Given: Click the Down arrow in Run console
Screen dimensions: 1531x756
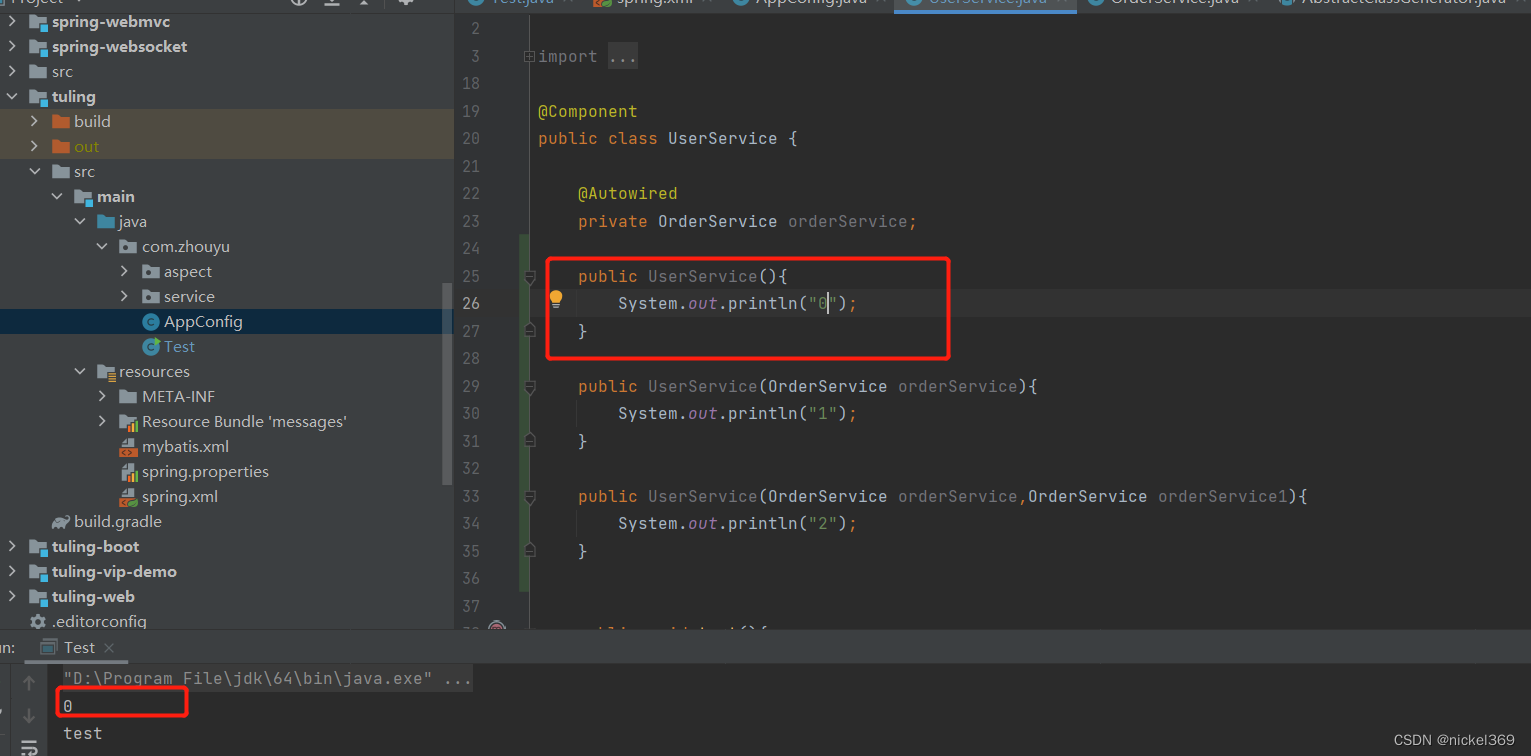Looking at the screenshot, I should 29,715.
